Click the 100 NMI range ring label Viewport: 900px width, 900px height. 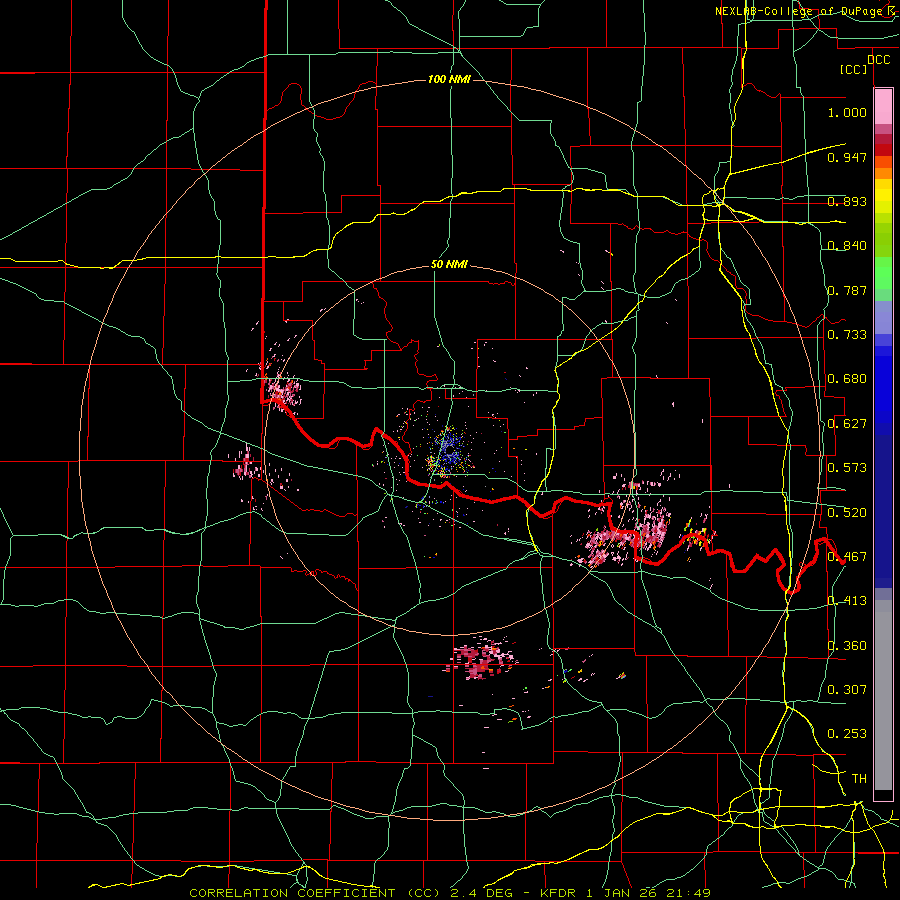[x=449, y=79]
